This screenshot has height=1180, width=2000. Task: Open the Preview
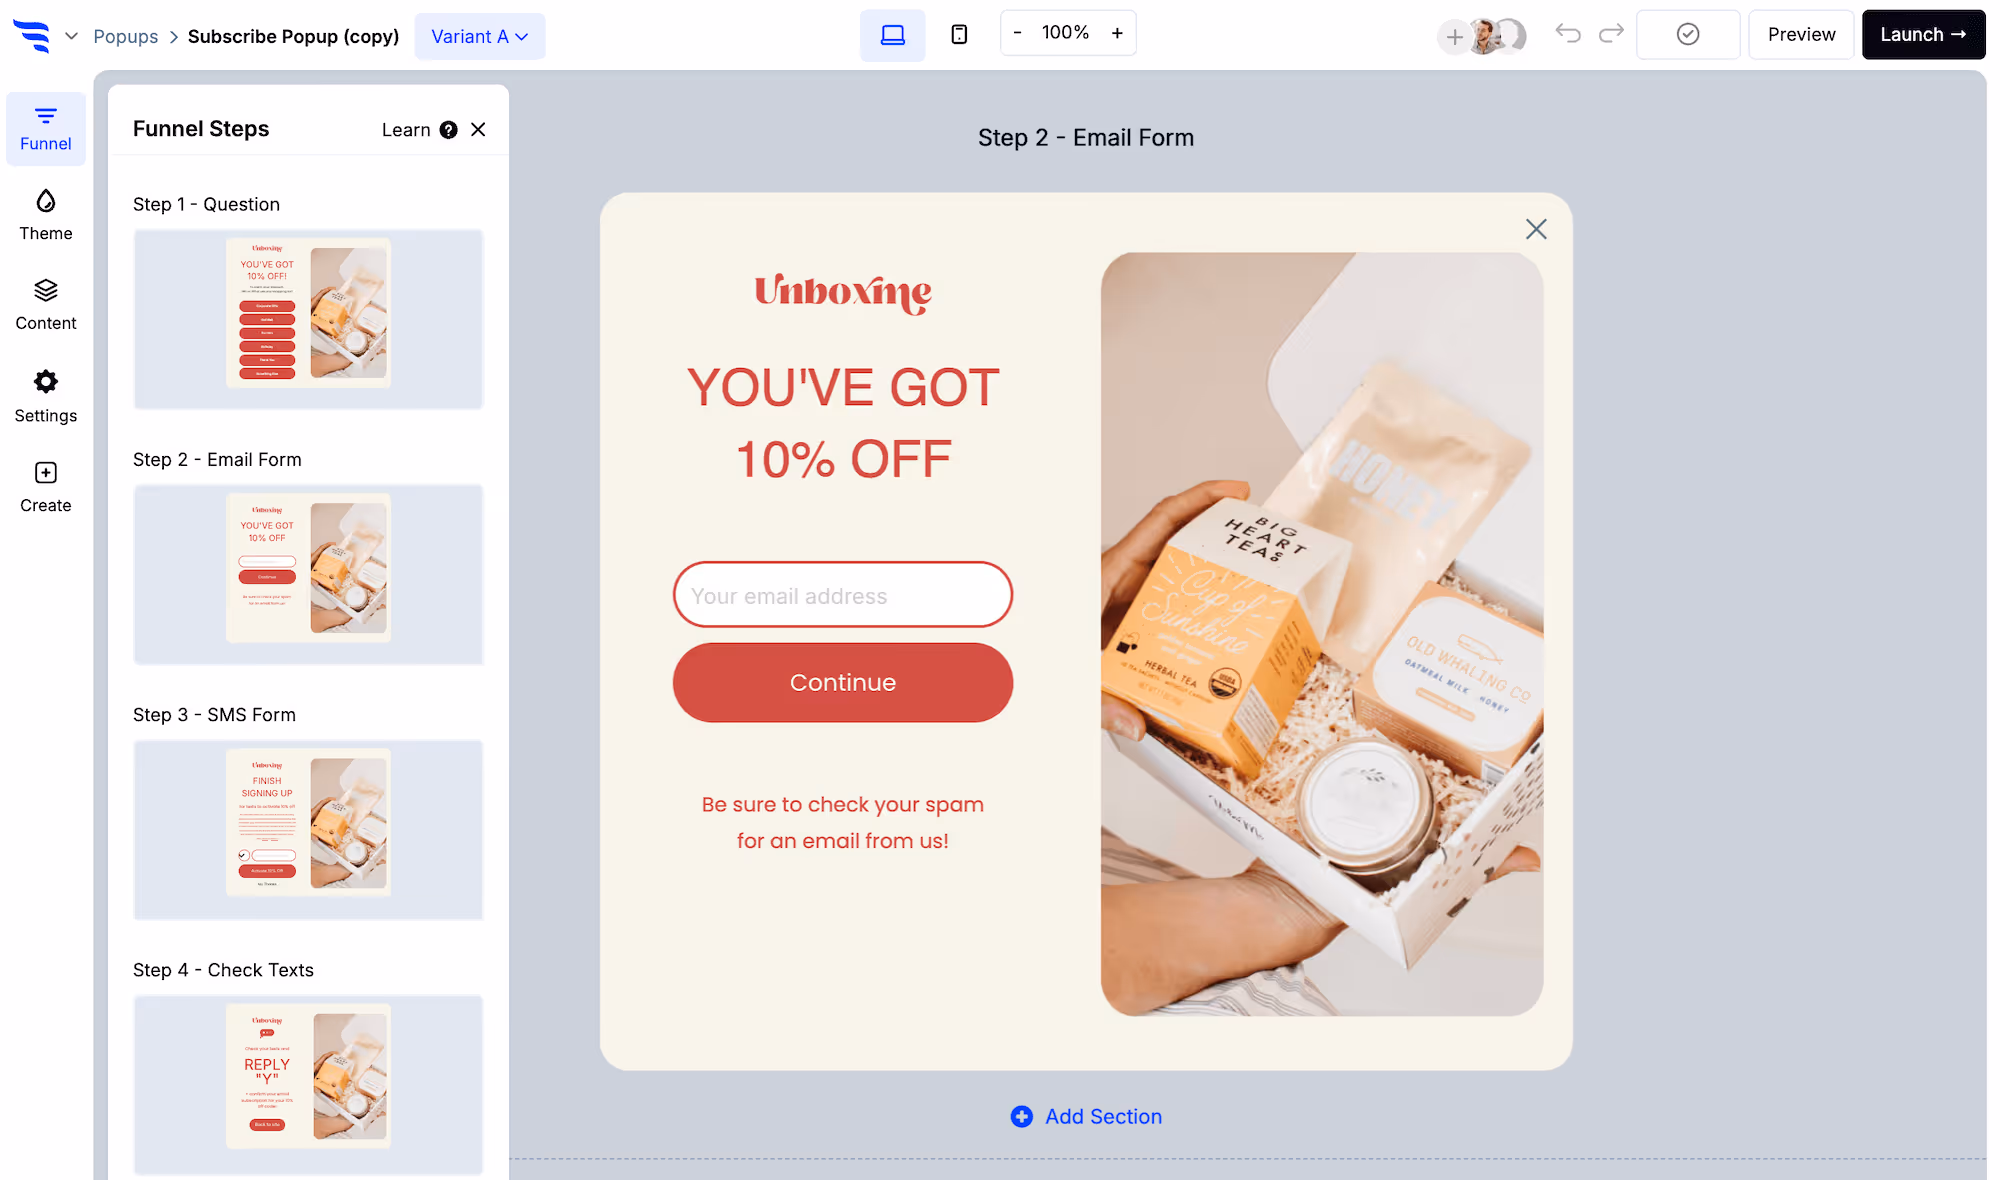coord(1801,35)
